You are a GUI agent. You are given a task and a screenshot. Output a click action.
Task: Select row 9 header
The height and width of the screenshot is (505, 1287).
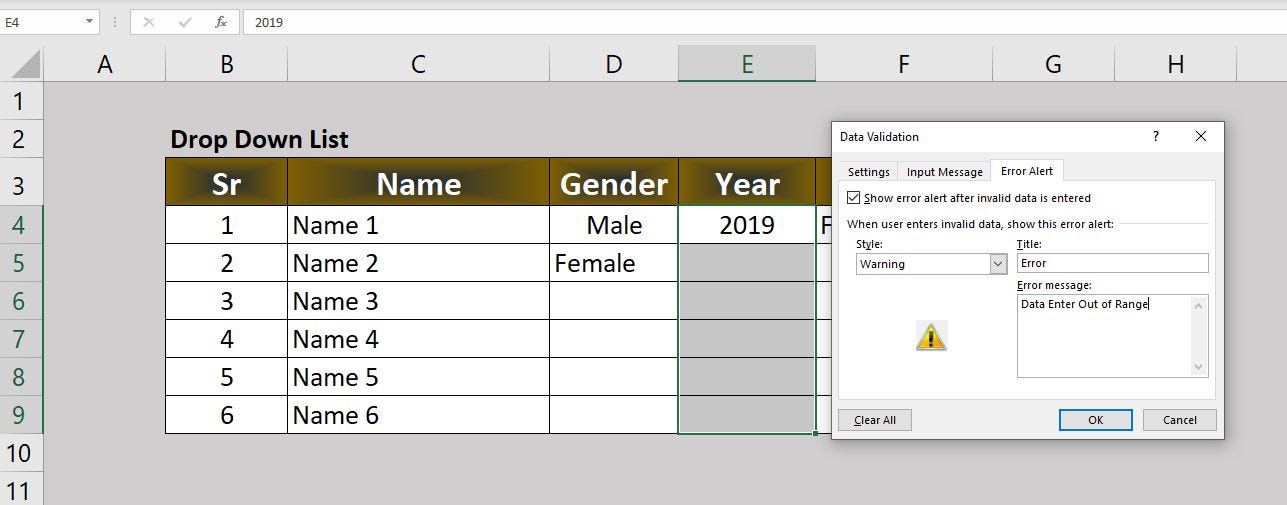pyautogui.click(x=21, y=415)
